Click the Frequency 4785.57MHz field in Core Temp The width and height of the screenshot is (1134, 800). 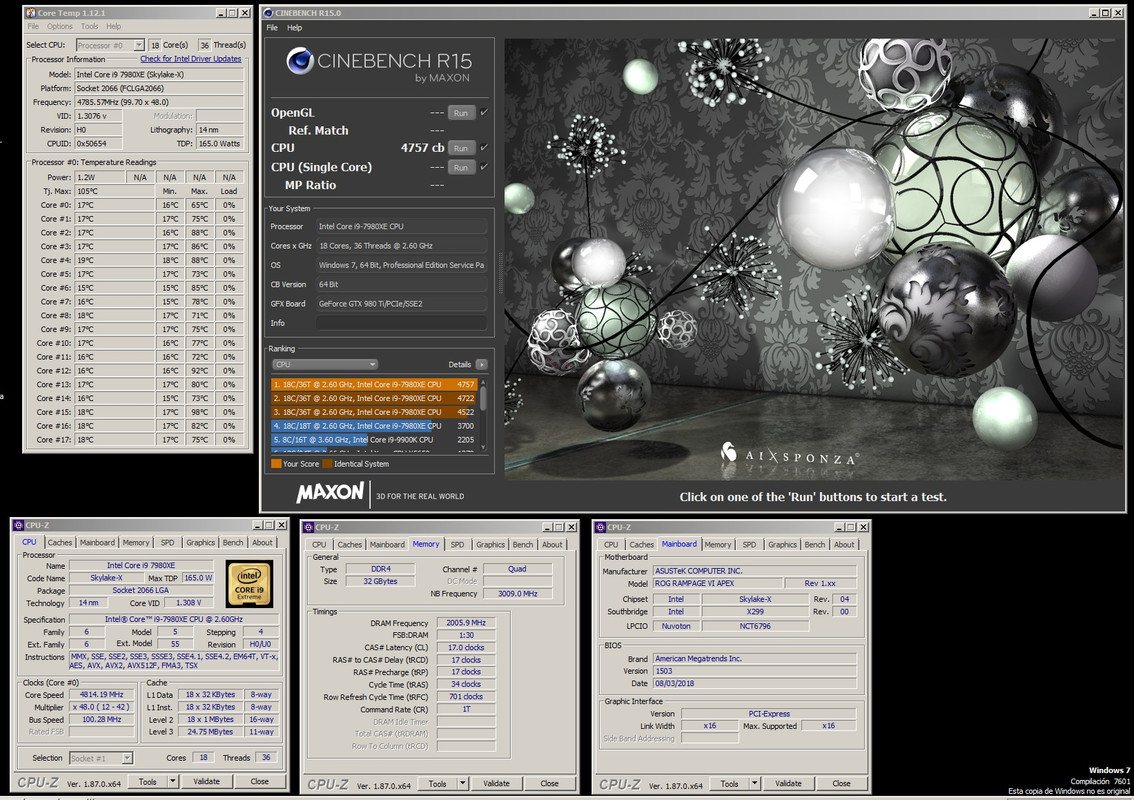(x=159, y=102)
